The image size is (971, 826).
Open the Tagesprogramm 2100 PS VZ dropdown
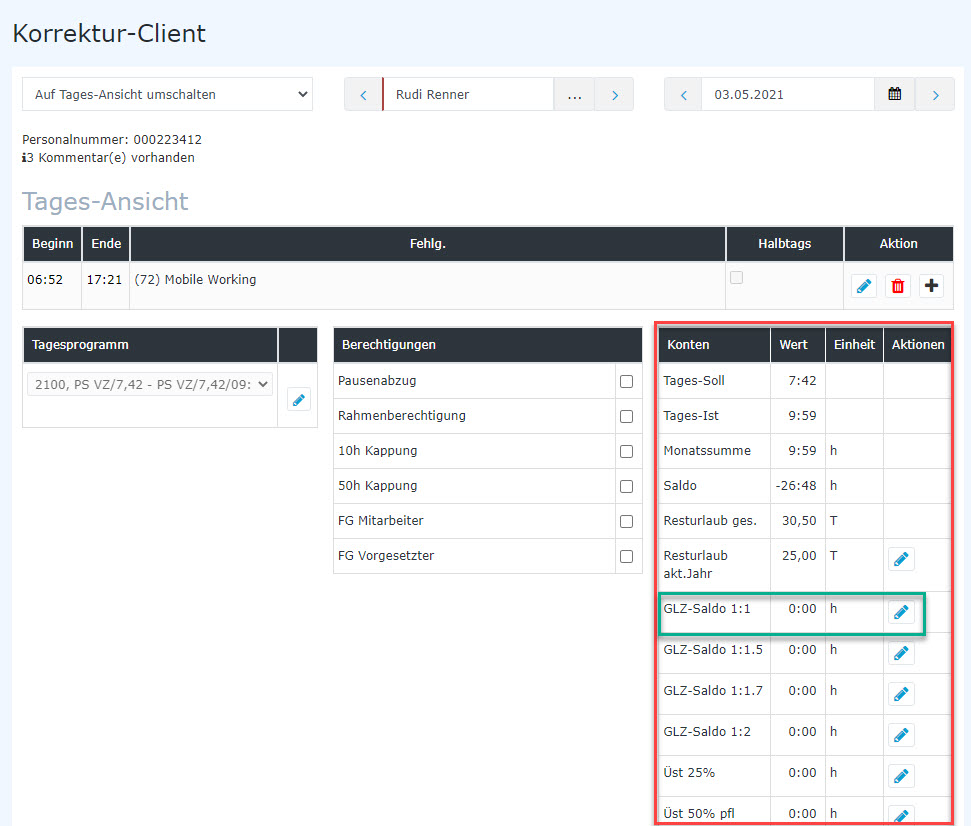[150, 385]
